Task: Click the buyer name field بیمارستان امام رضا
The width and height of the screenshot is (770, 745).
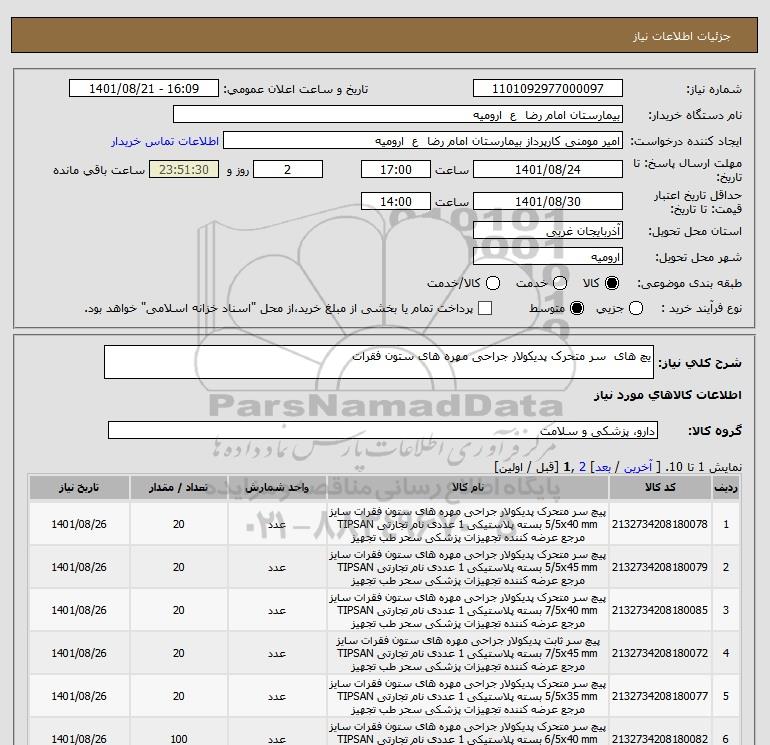Action: tap(398, 114)
